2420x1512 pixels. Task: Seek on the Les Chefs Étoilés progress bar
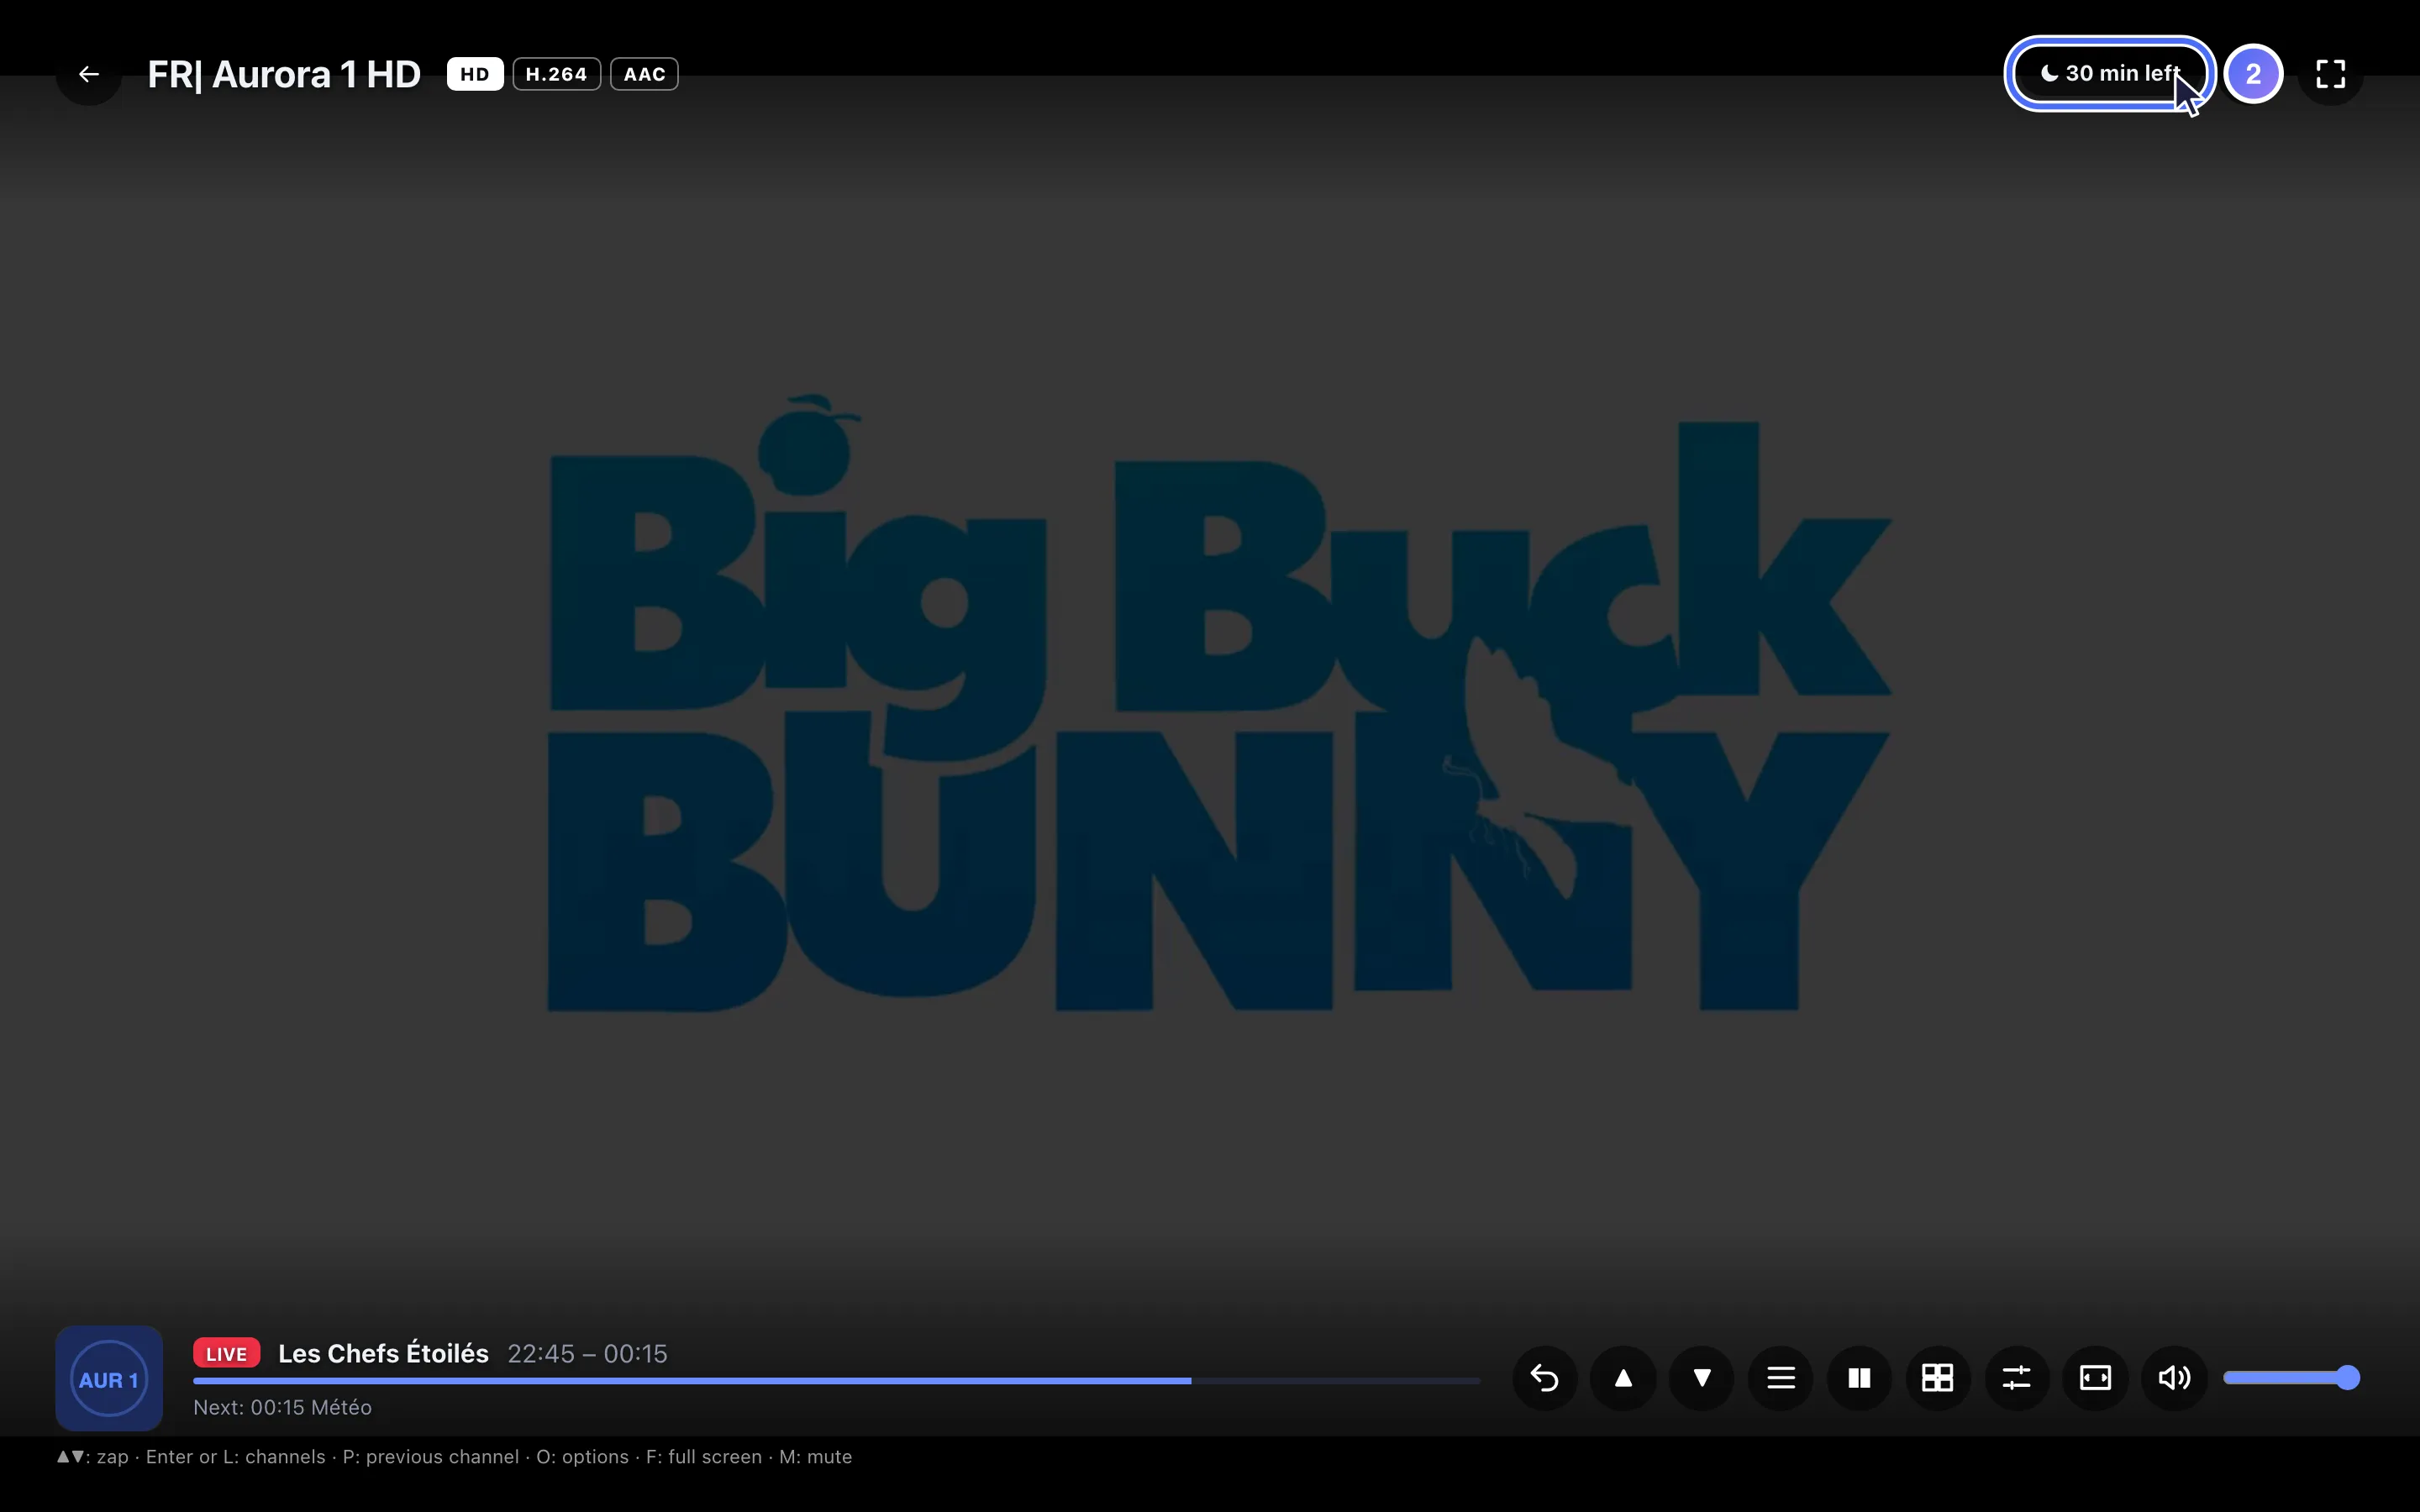[836, 1381]
